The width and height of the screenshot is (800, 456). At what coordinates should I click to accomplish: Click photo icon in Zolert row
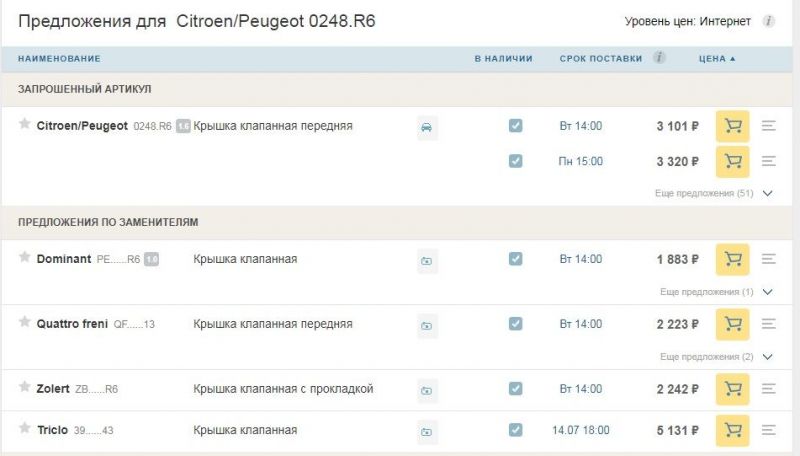[427, 390]
